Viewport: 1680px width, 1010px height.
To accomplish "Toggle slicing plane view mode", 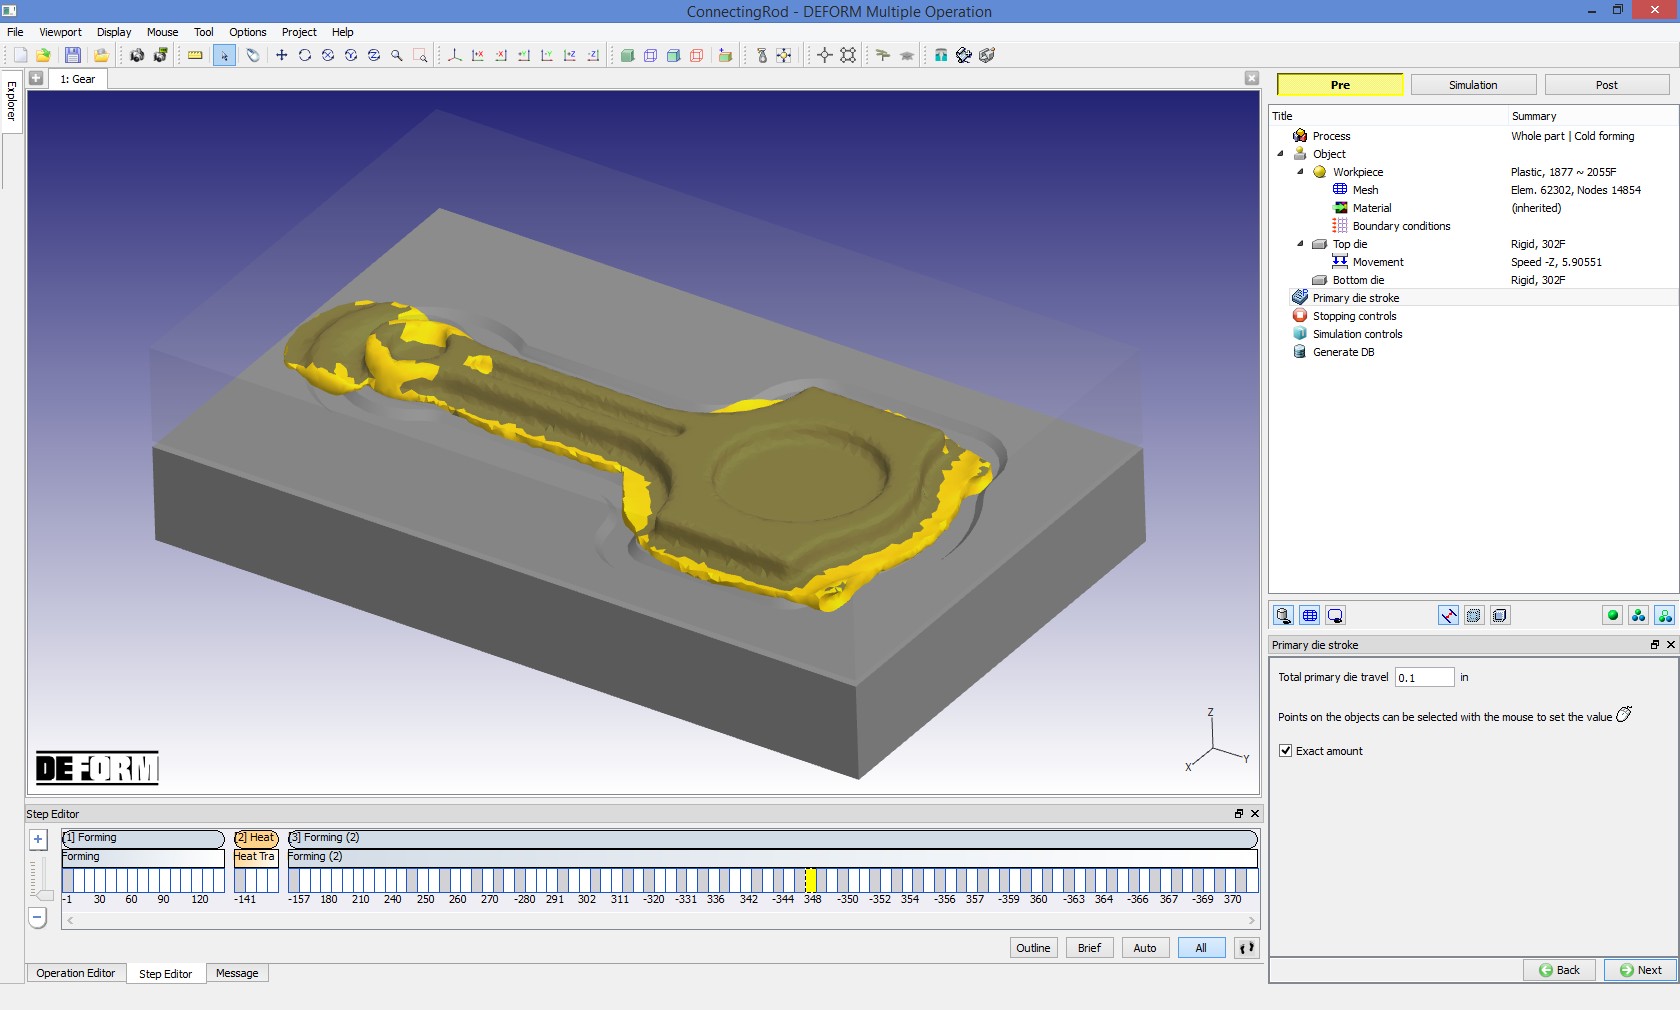I will click(725, 55).
